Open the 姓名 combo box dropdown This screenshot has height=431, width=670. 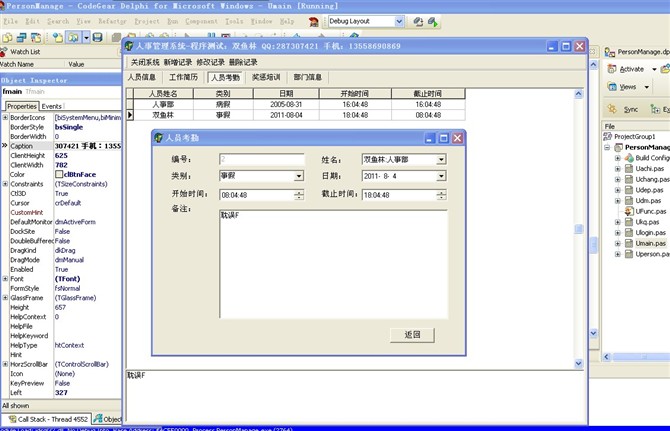[x=441, y=160]
